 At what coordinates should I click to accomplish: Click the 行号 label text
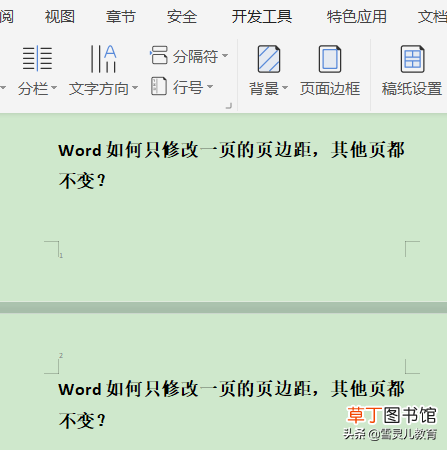(x=188, y=87)
